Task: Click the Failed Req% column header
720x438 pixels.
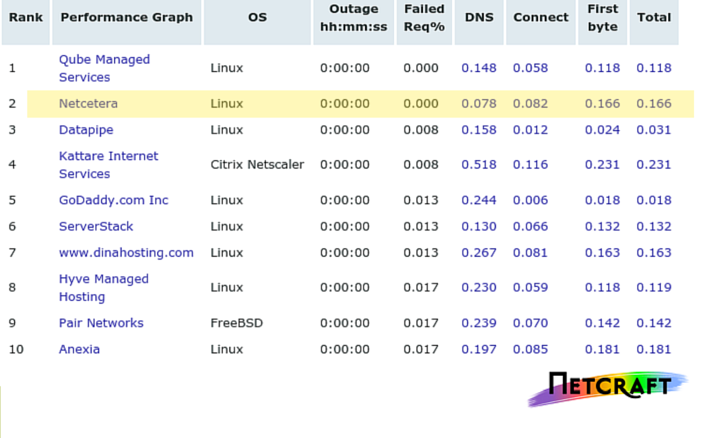Action: 424,22
